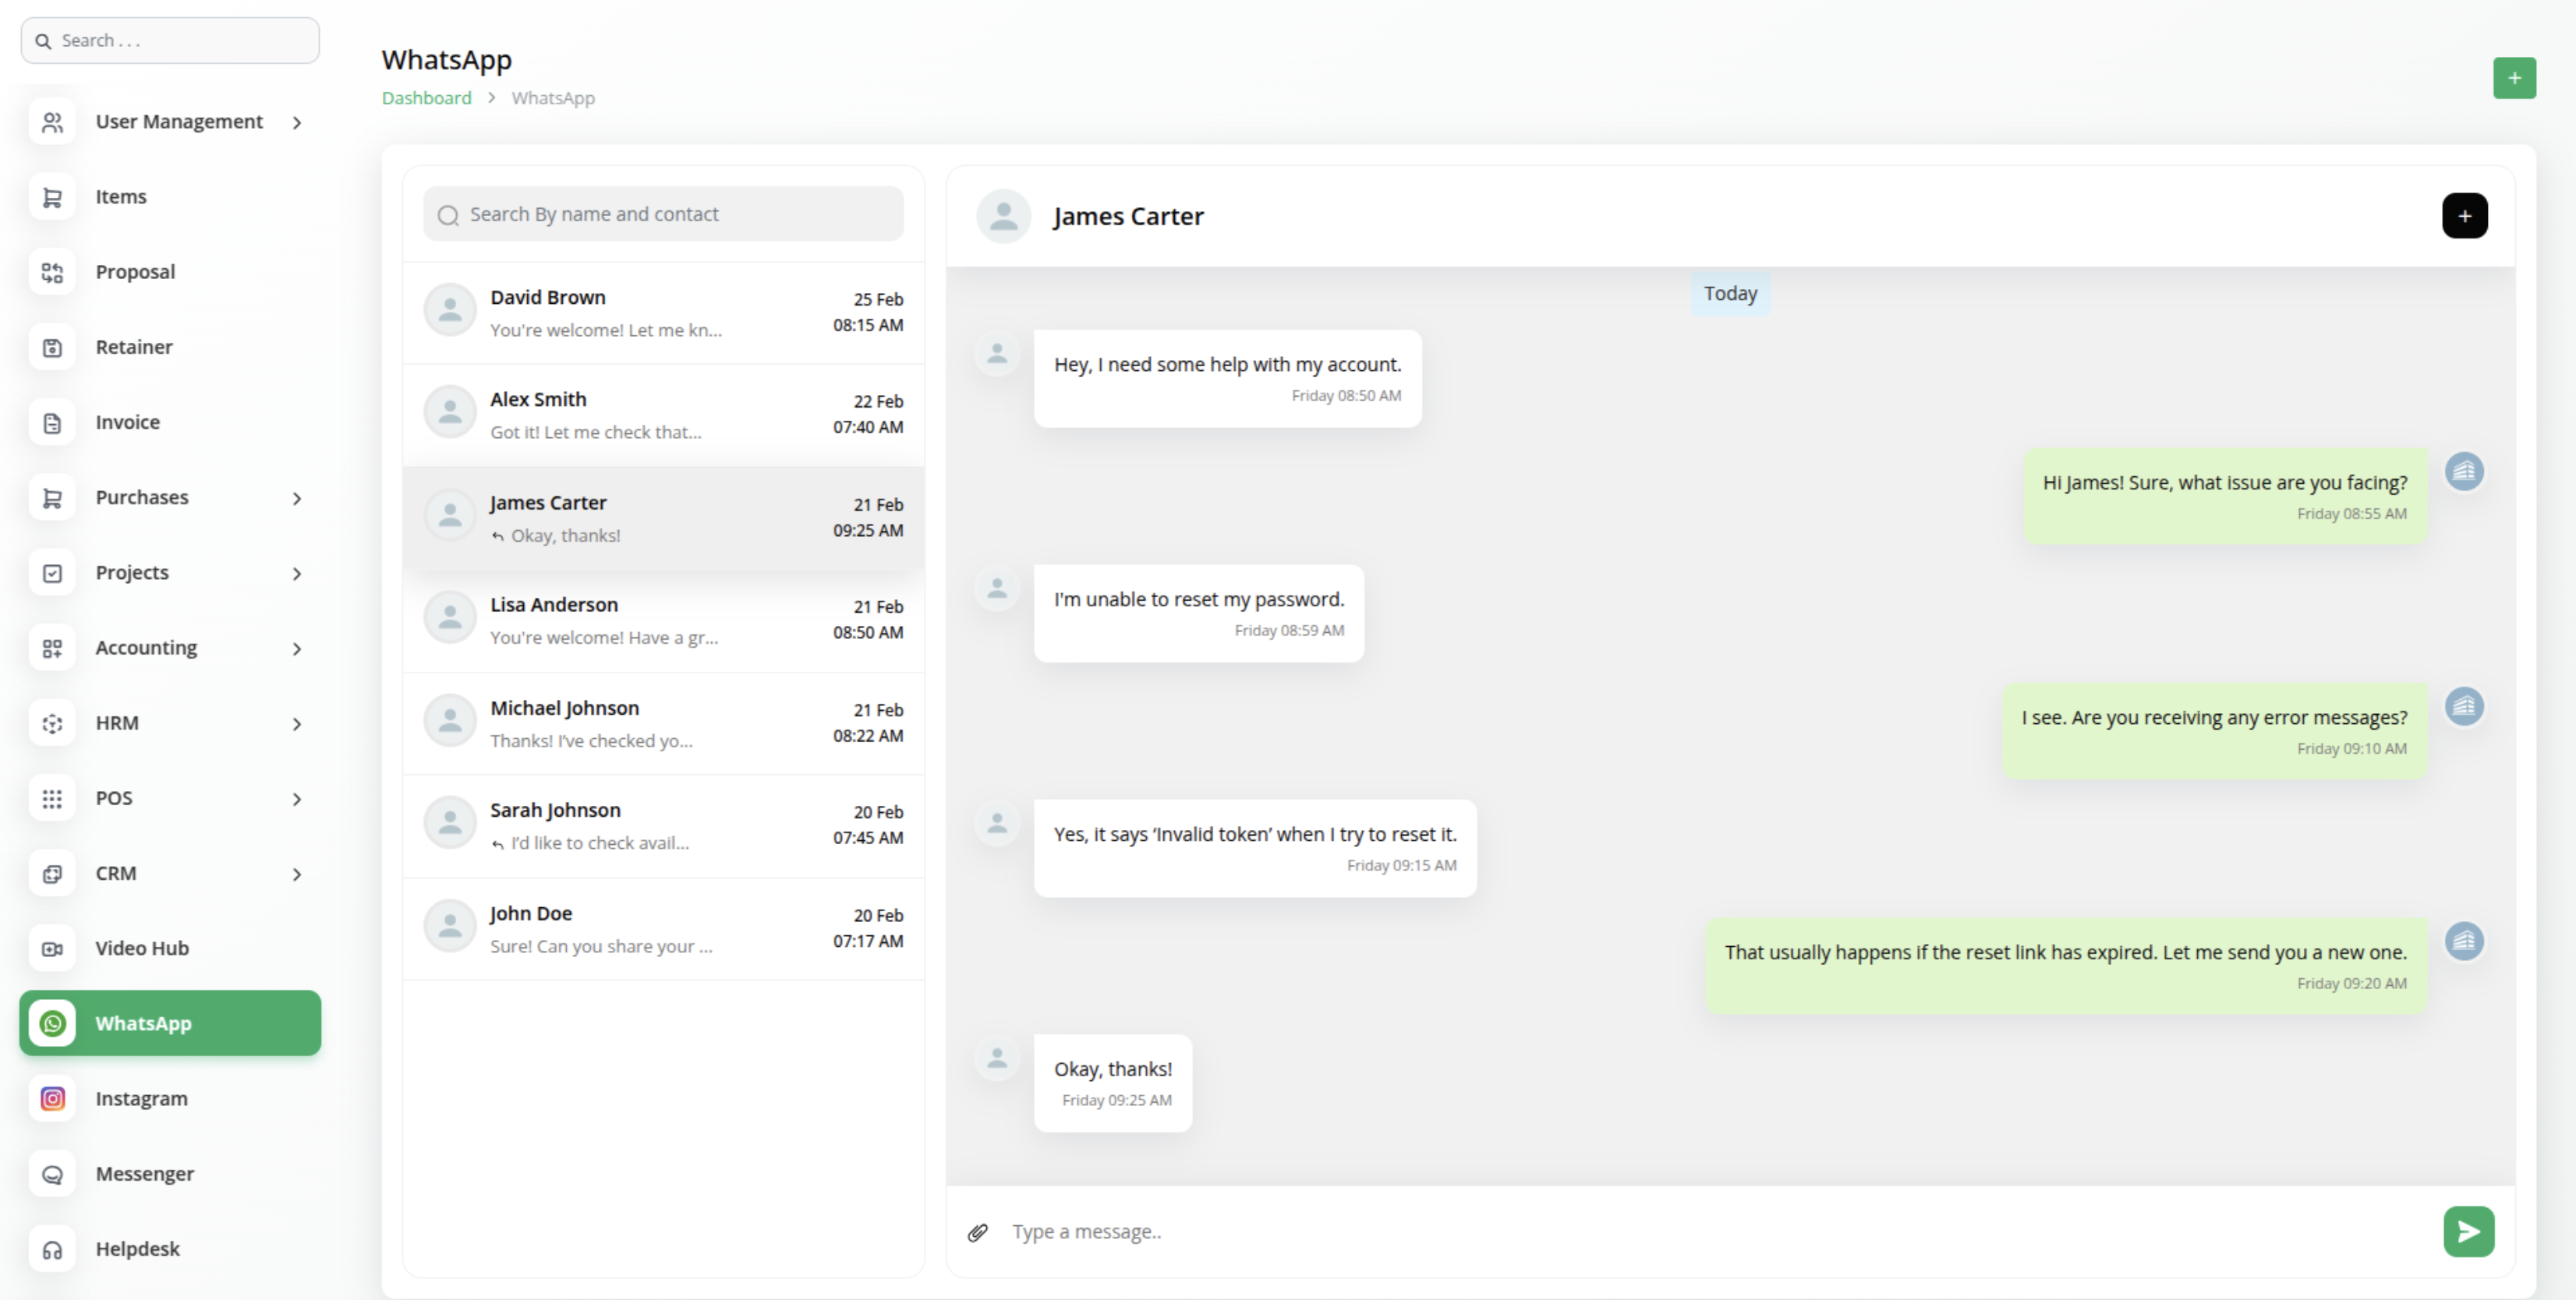Click the company avatar beside 'Hi James!' message
2576x1300 pixels.
2464,471
